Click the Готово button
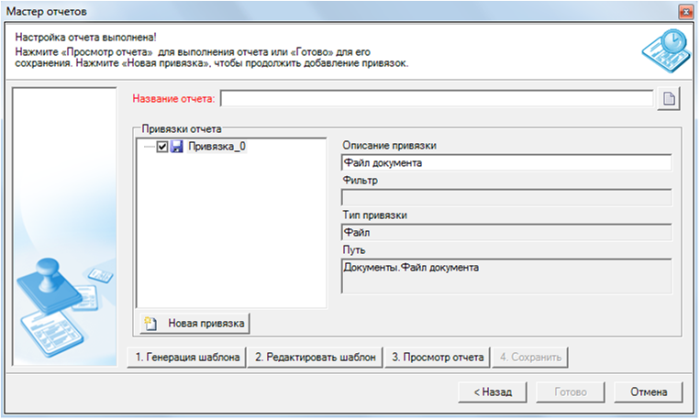The width and height of the screenshot is (700, 419). pyautogui.click(x=569, y=392)
